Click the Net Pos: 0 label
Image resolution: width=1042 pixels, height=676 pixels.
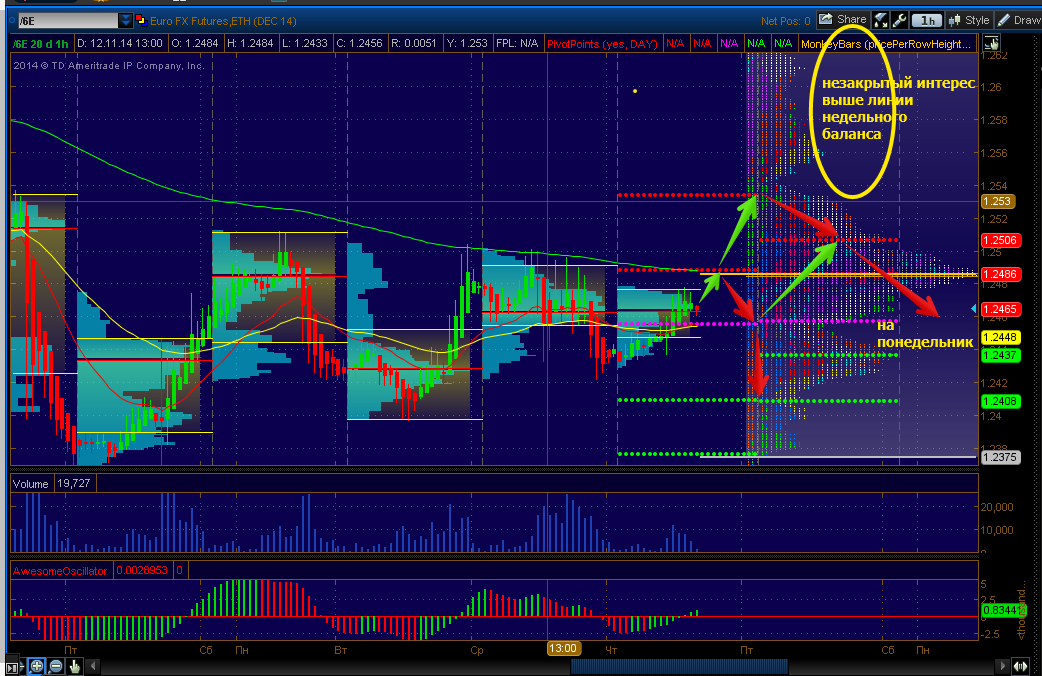click(785, 21)
